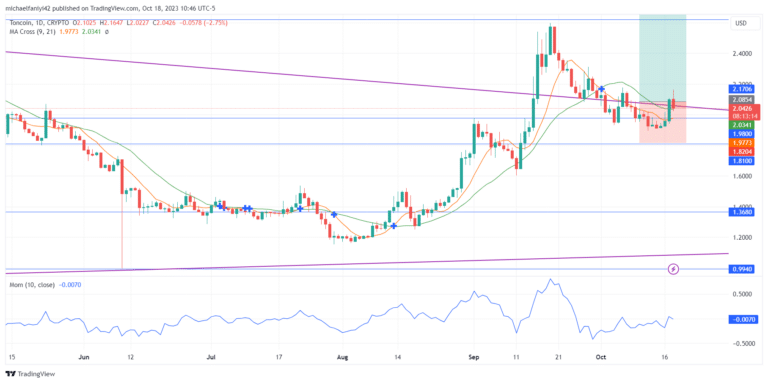Click the ø symbol beside MA Cross values

pyautogui.click(x=107, y=31)
